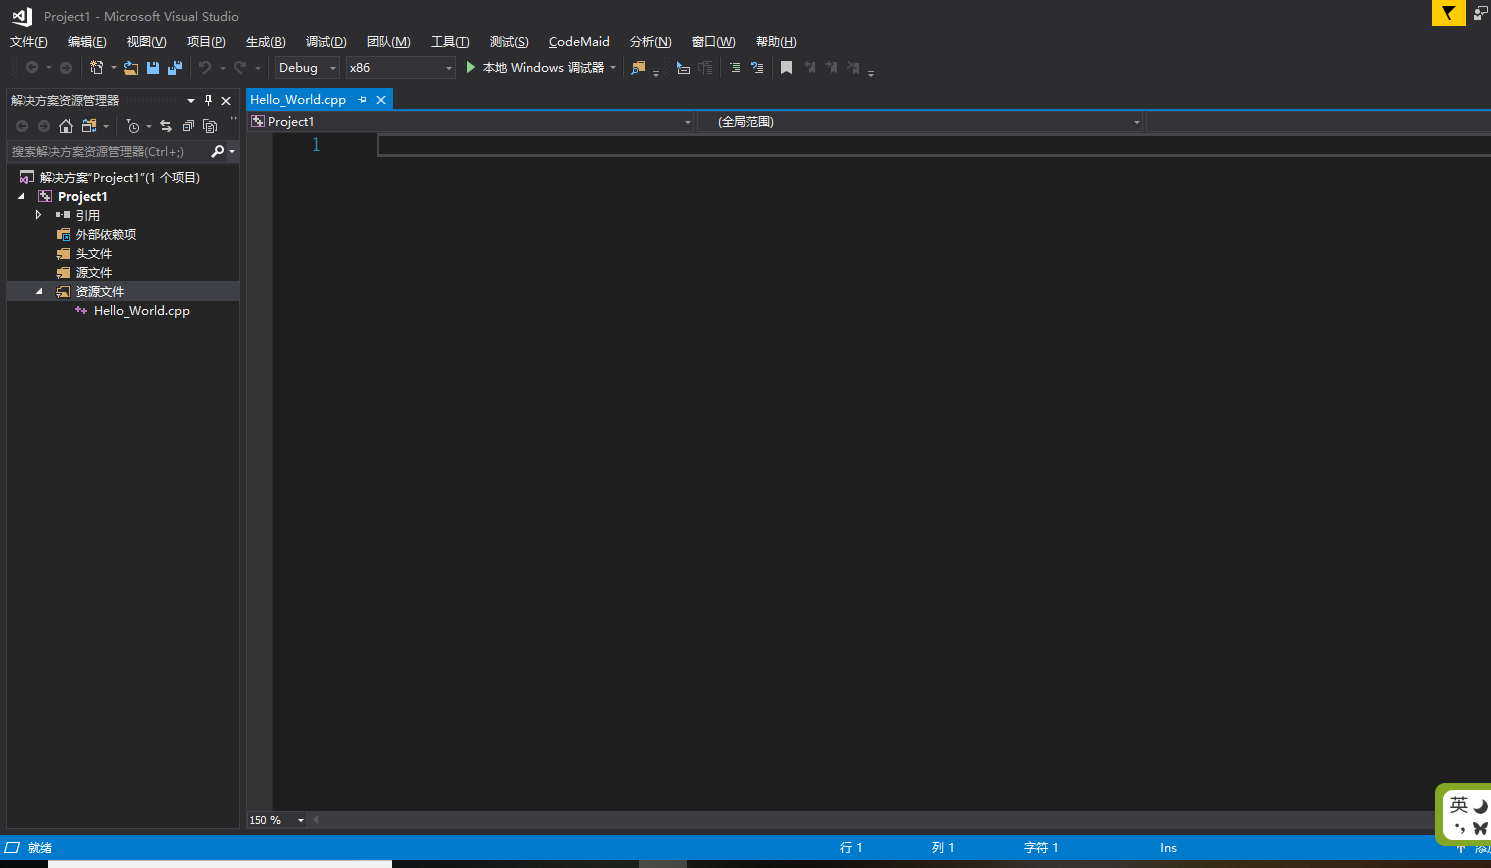Collapse the Project1 tree node

pyautogui.click(x=21, y=196)
